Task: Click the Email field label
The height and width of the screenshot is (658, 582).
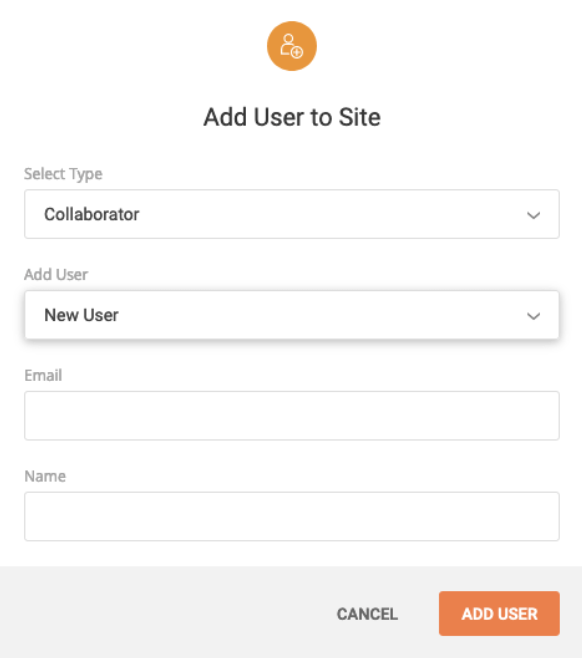Action: 43,375
